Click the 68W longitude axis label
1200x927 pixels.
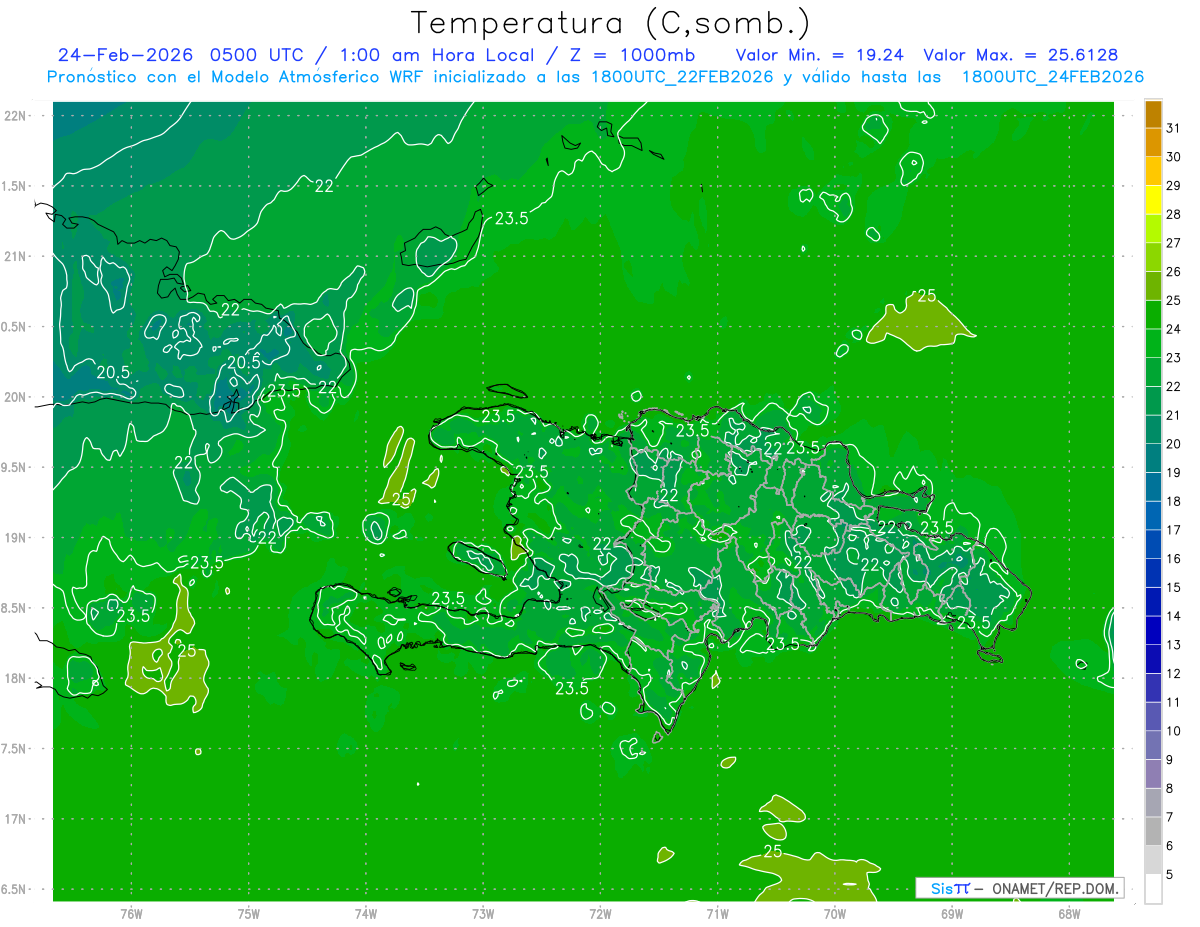tap(1069, 913)
